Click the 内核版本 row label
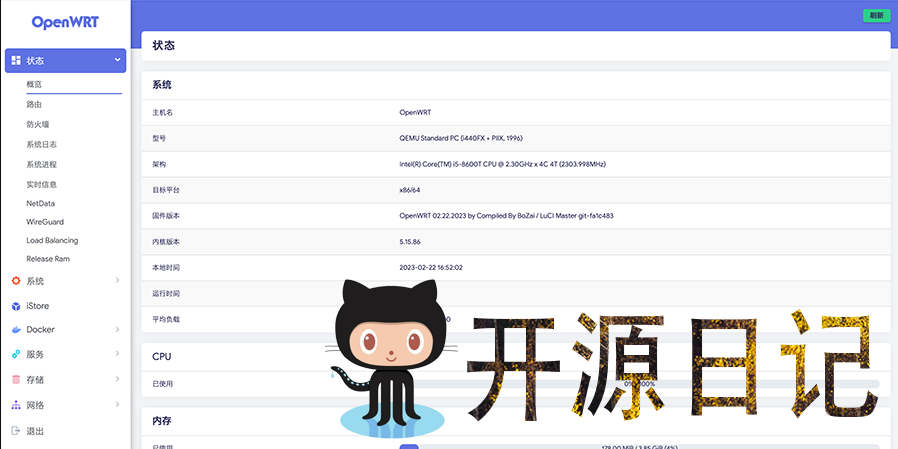The height and width of the screenshot is (449, 898). (166, 242)
